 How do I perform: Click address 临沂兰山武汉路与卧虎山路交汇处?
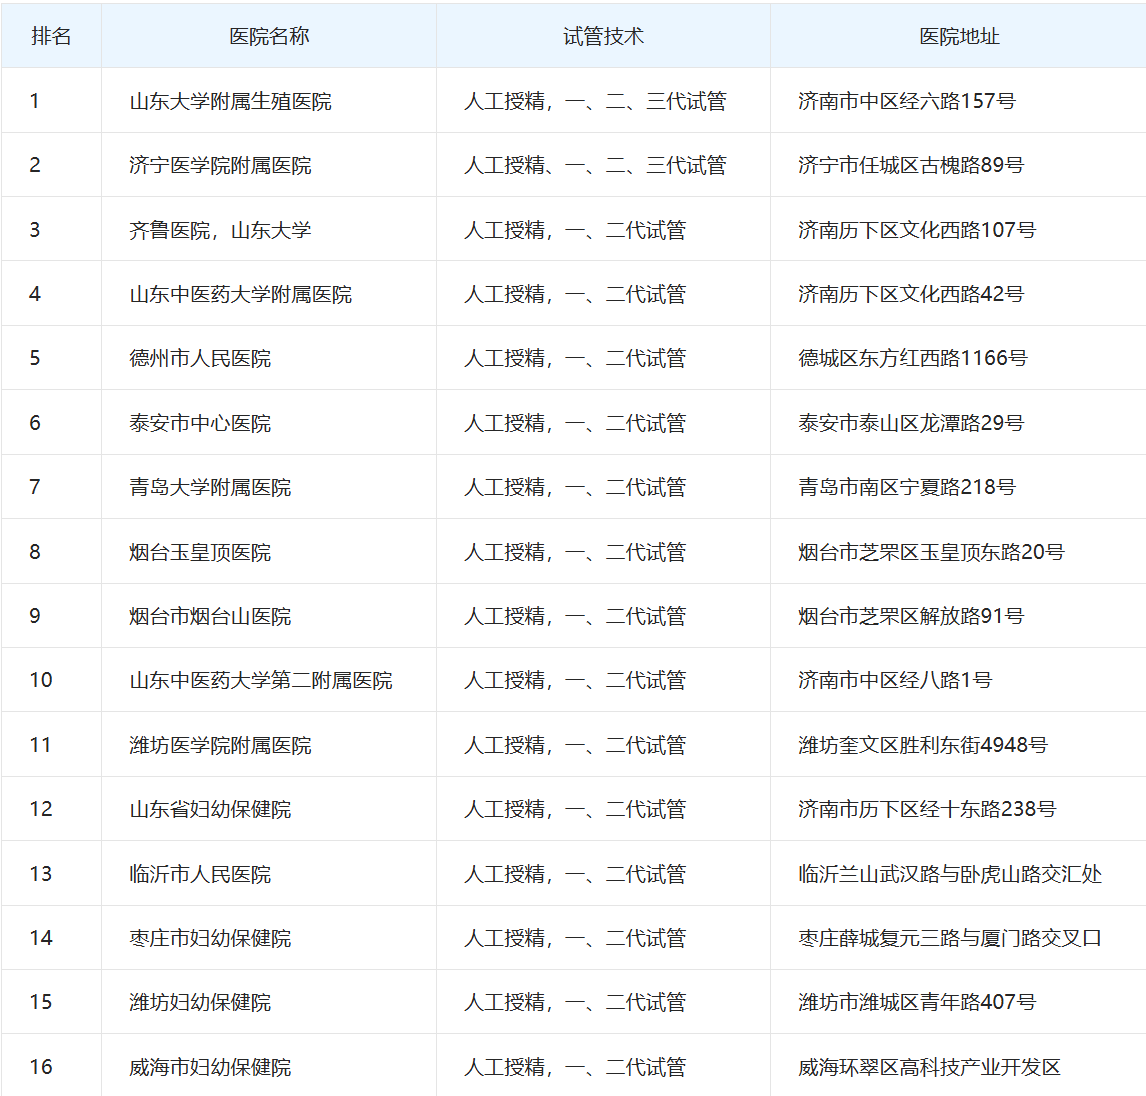pyautogui.click(x=949, y=873)
